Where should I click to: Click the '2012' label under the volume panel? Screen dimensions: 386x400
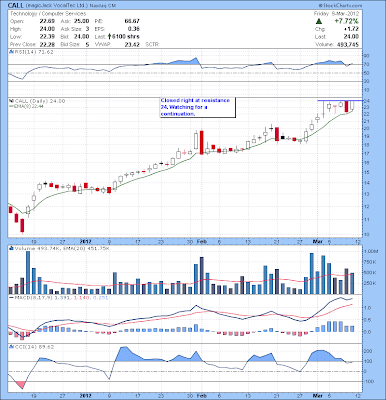pyautogui.click(x=86, y=395)
